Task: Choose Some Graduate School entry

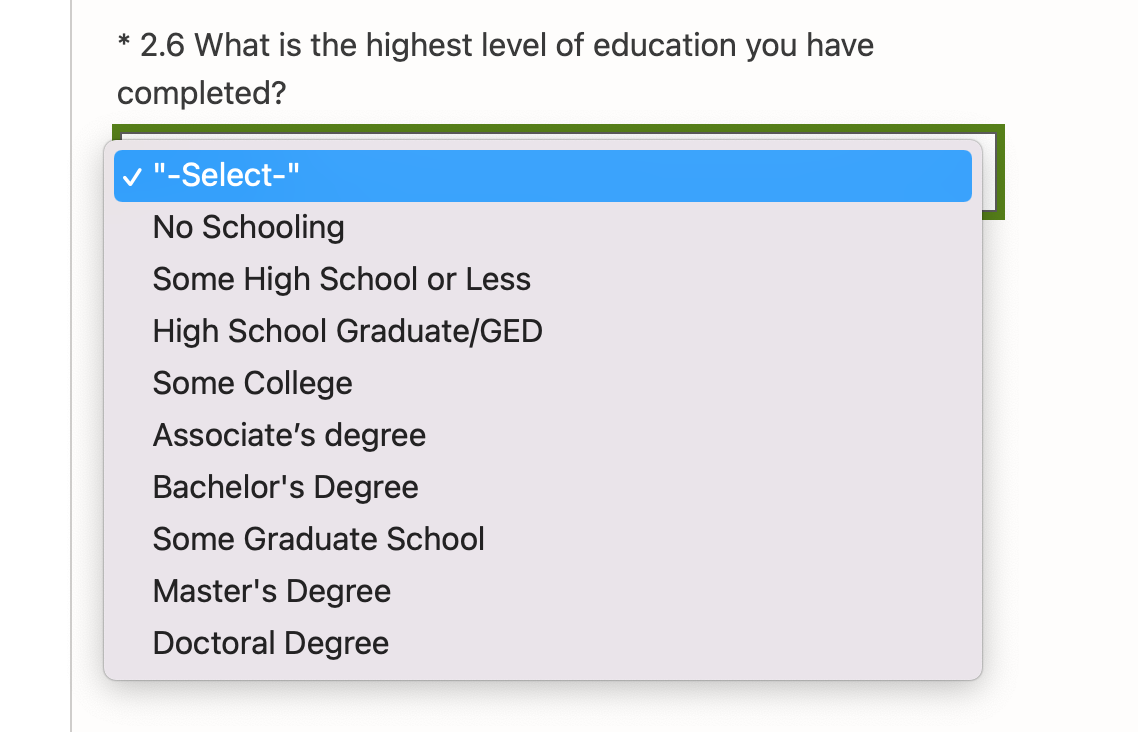Action: click(318, 540)
